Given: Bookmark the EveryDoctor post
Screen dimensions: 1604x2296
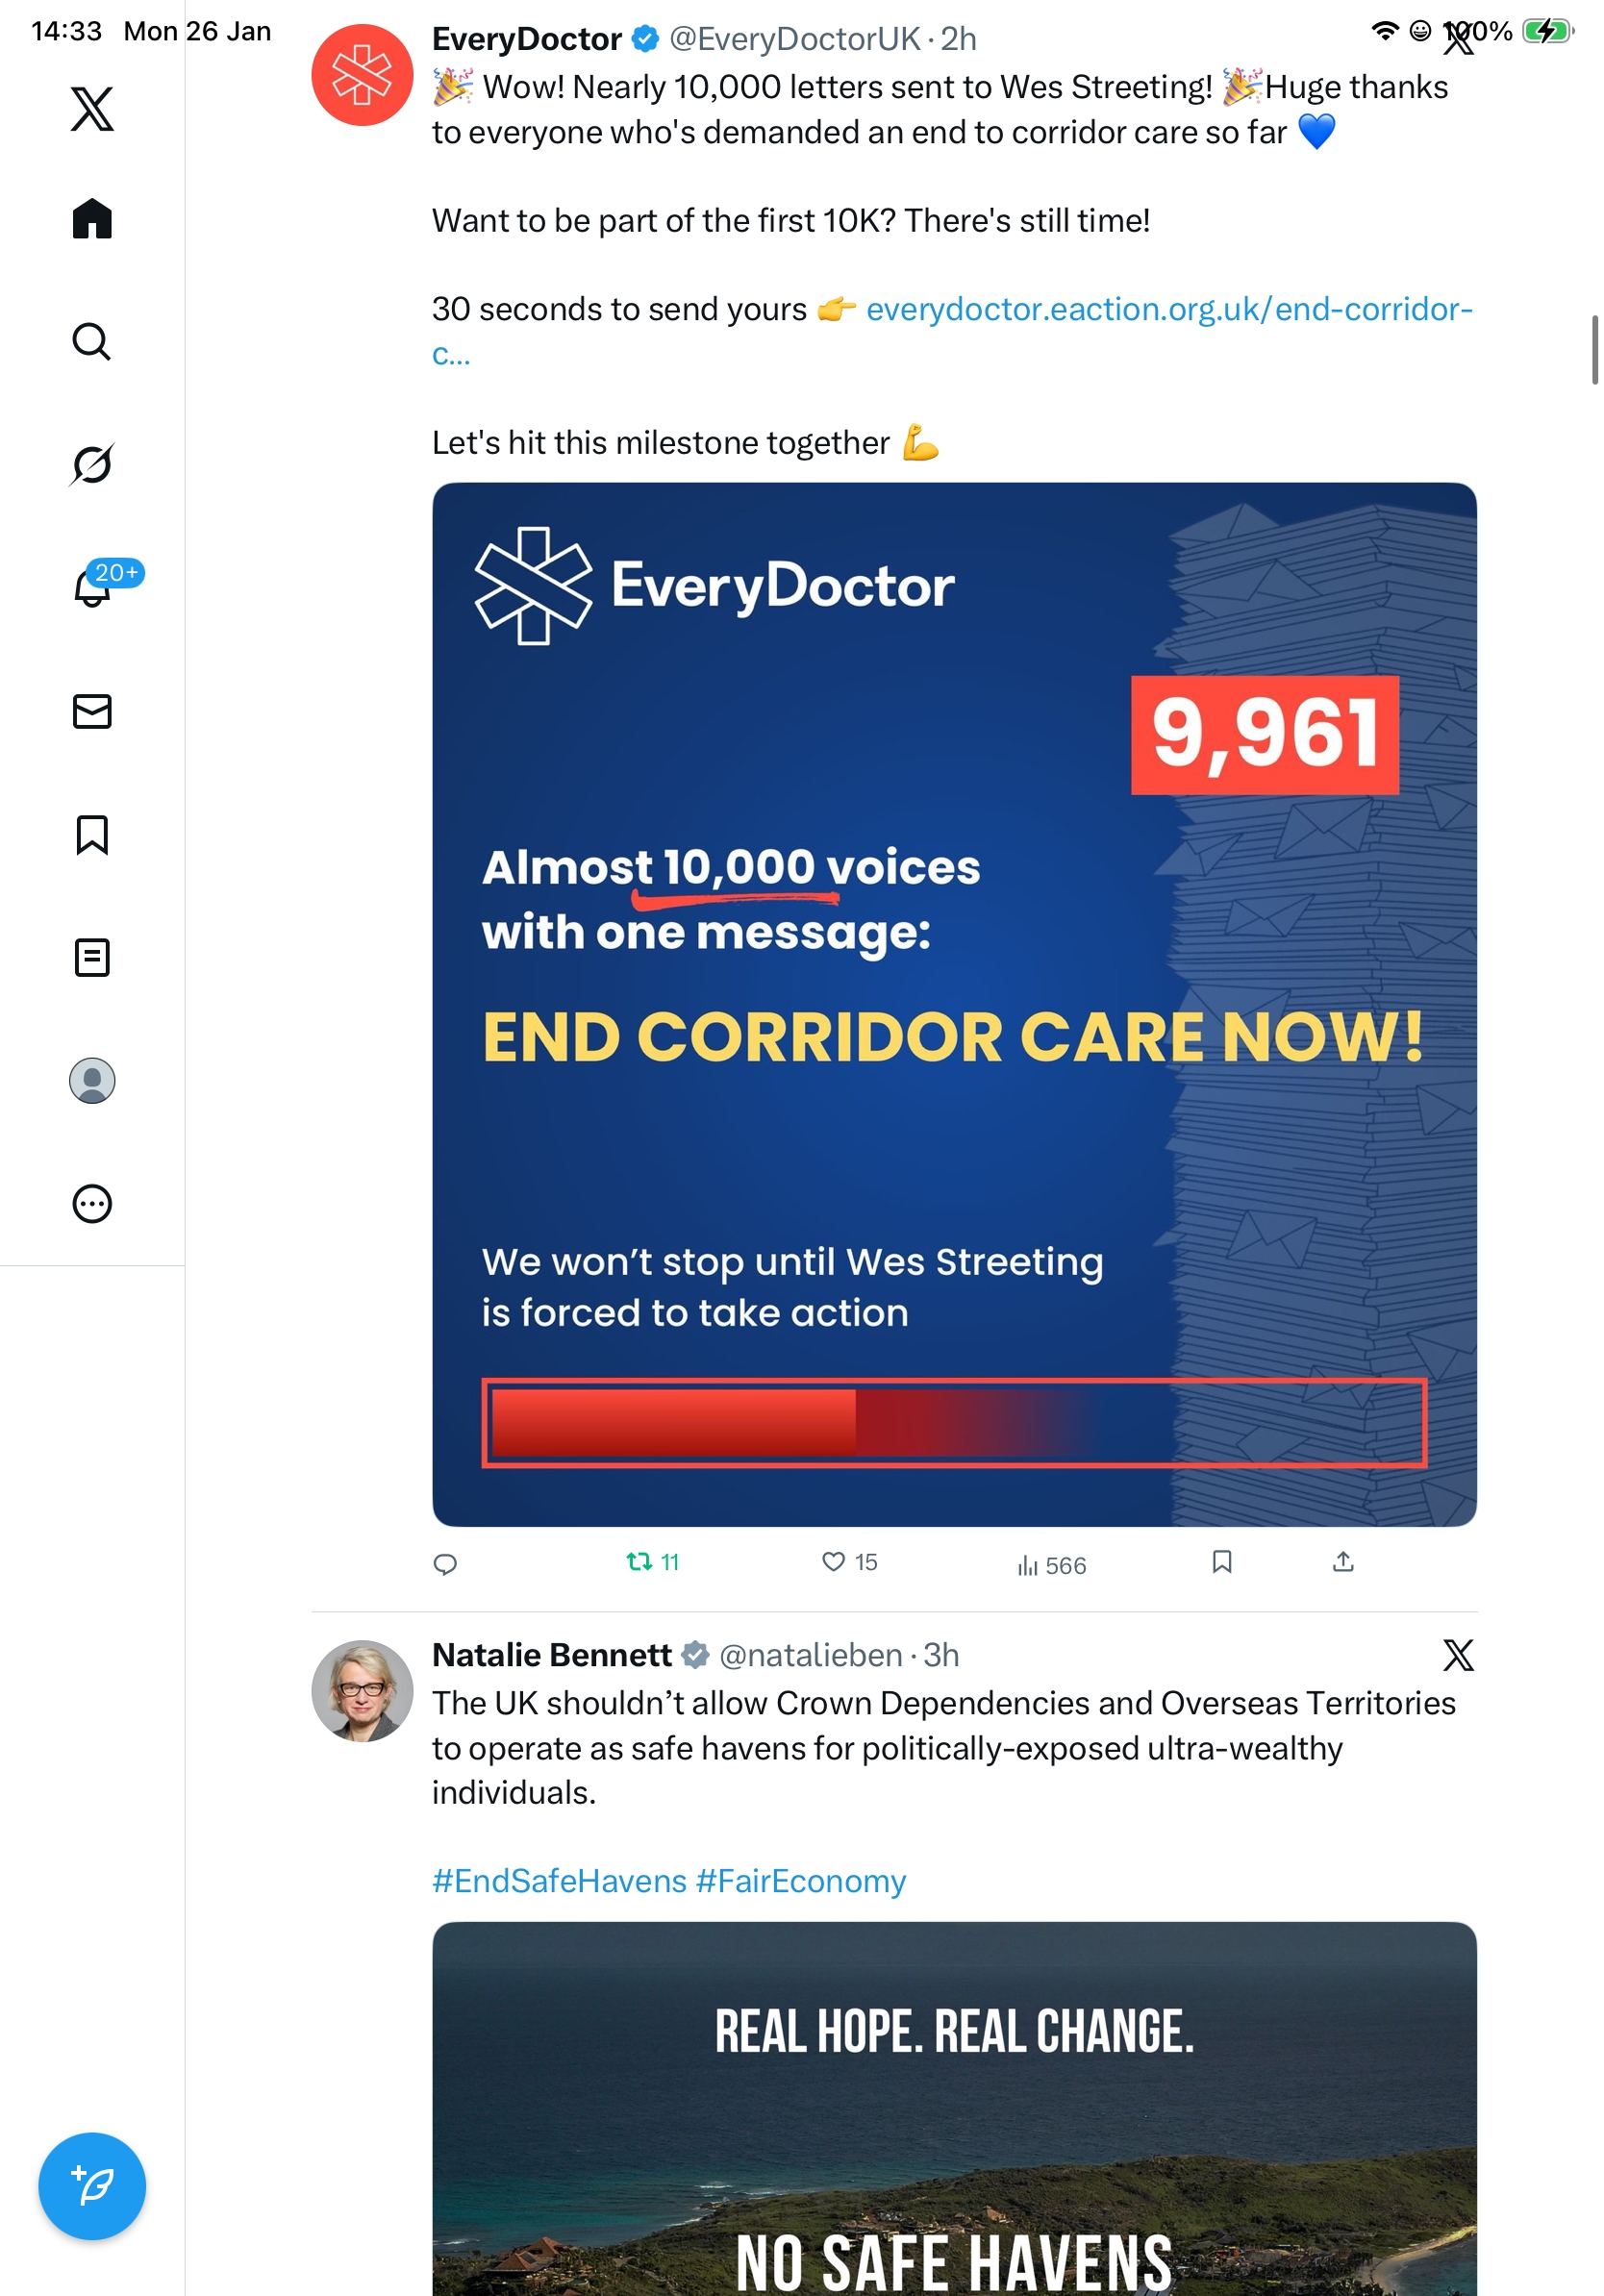Looking at the screenshot, I should 1222,1562.
